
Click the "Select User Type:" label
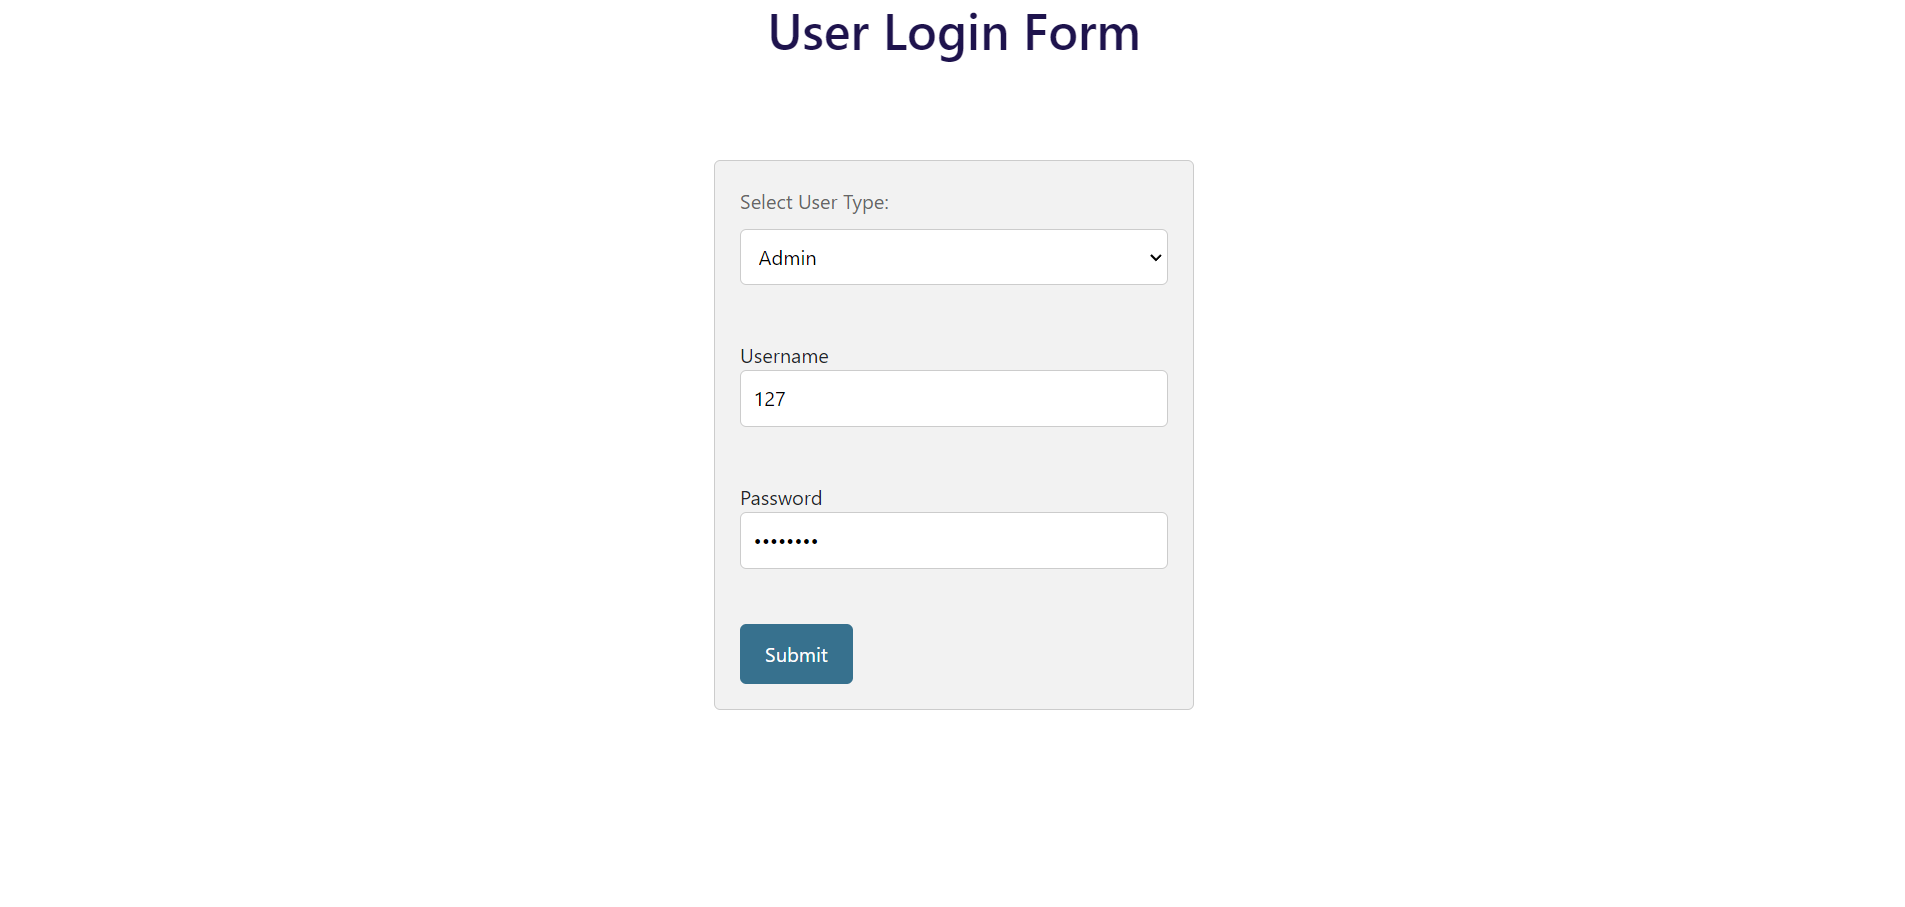click(x=814, y=202)
